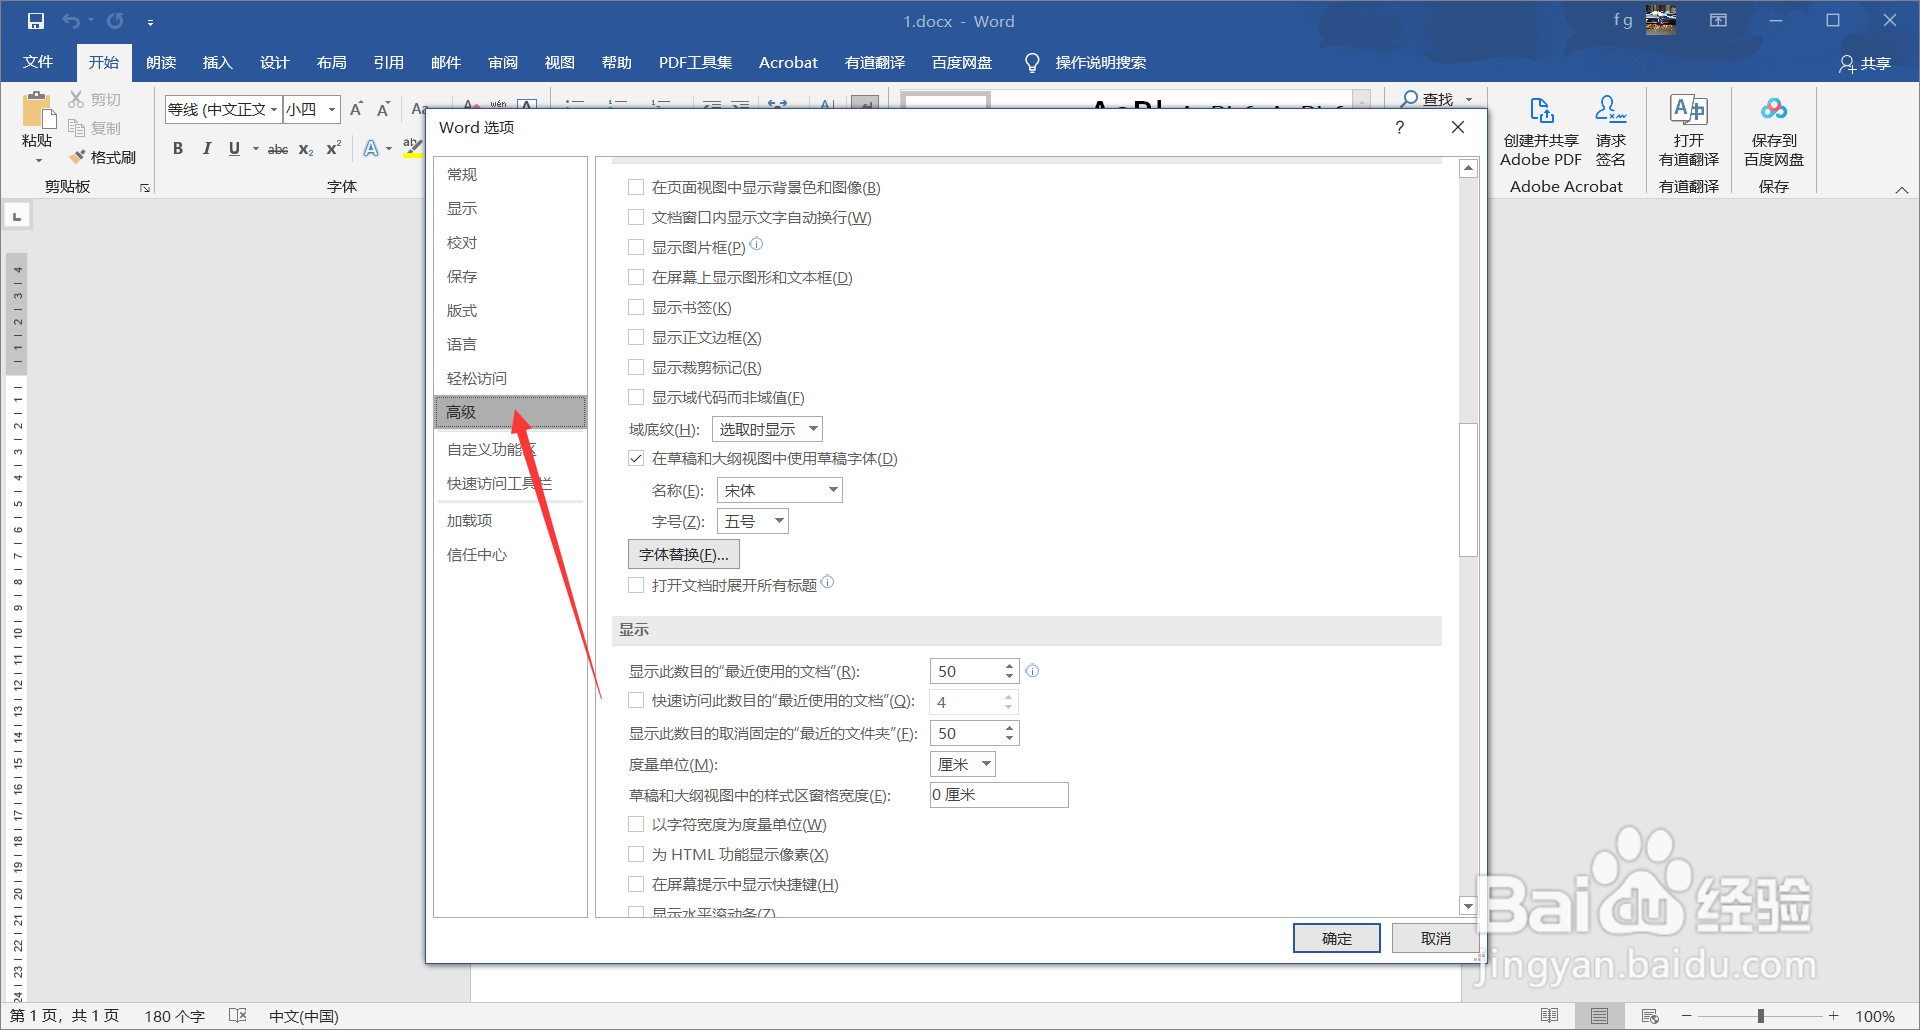Click style area pane width field
The width and height of the screenshot is (1920, 1030).
[999, 795]
